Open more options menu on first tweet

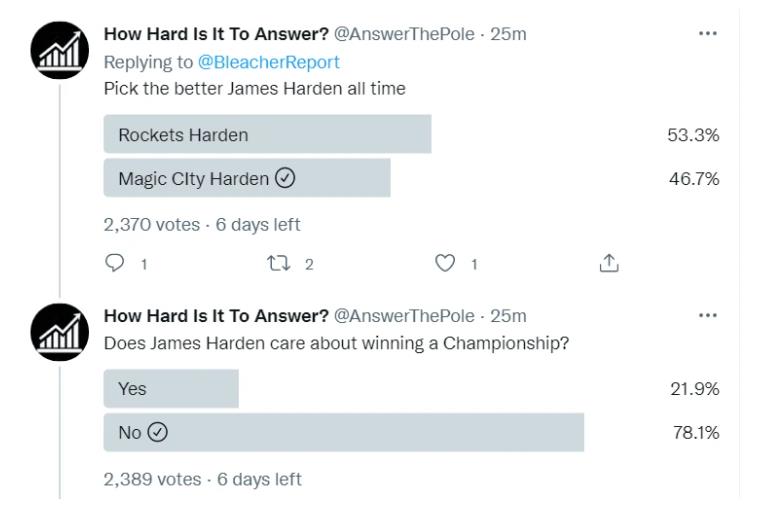[707, 34]
